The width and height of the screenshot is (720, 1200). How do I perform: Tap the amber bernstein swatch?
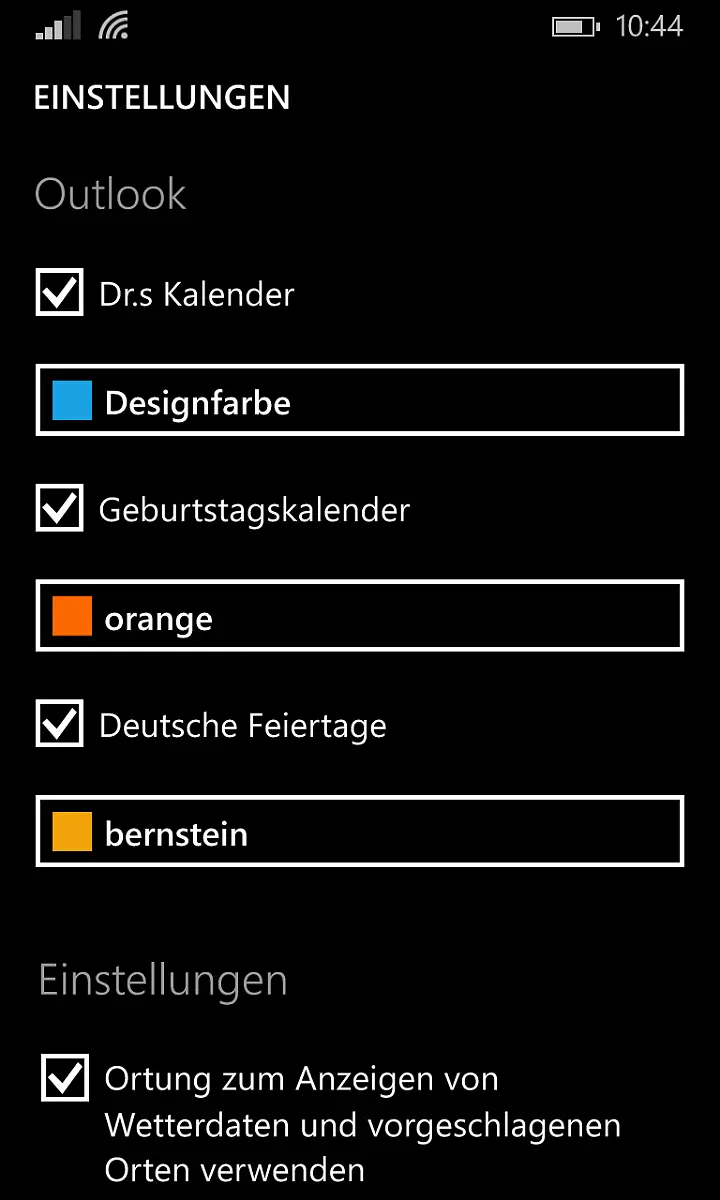[70, 830]
